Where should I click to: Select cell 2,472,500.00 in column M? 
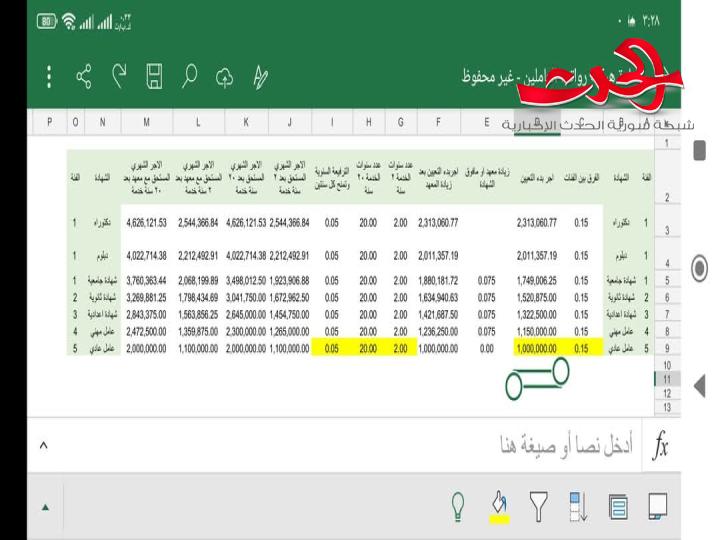click(146, 332)
